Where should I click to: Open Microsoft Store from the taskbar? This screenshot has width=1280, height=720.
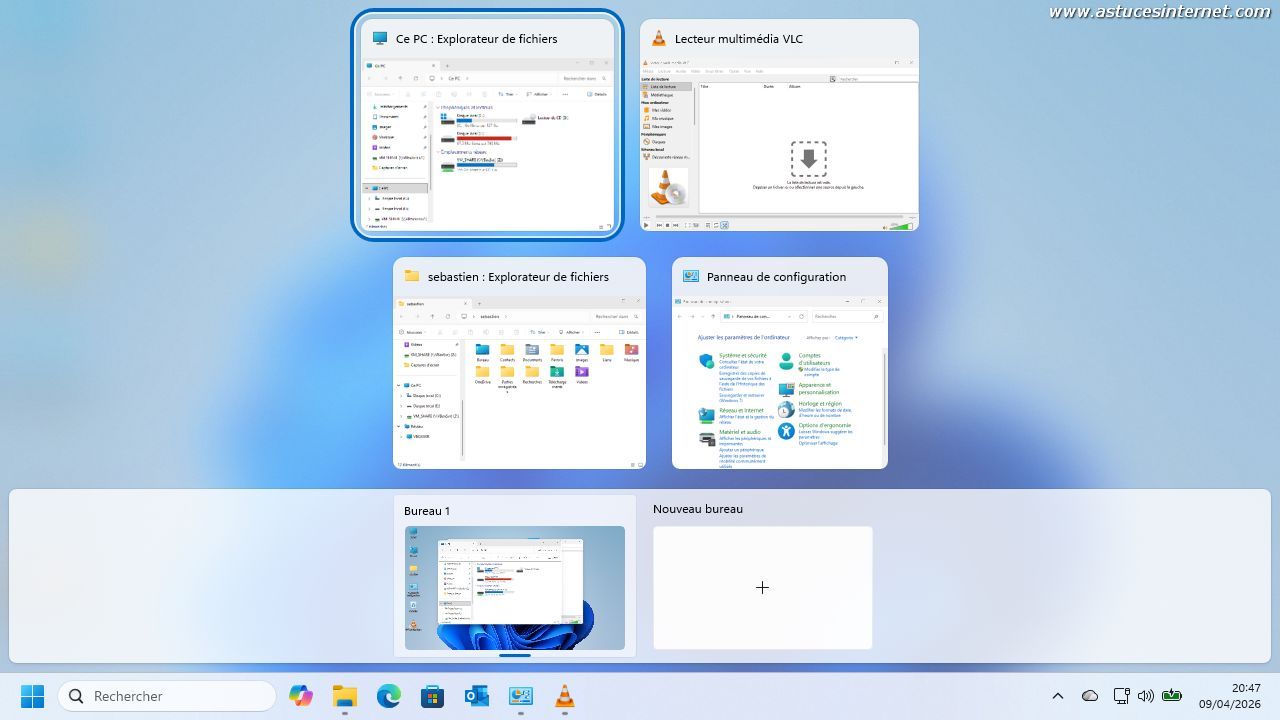pyautogui.click(x=433, y=696)
